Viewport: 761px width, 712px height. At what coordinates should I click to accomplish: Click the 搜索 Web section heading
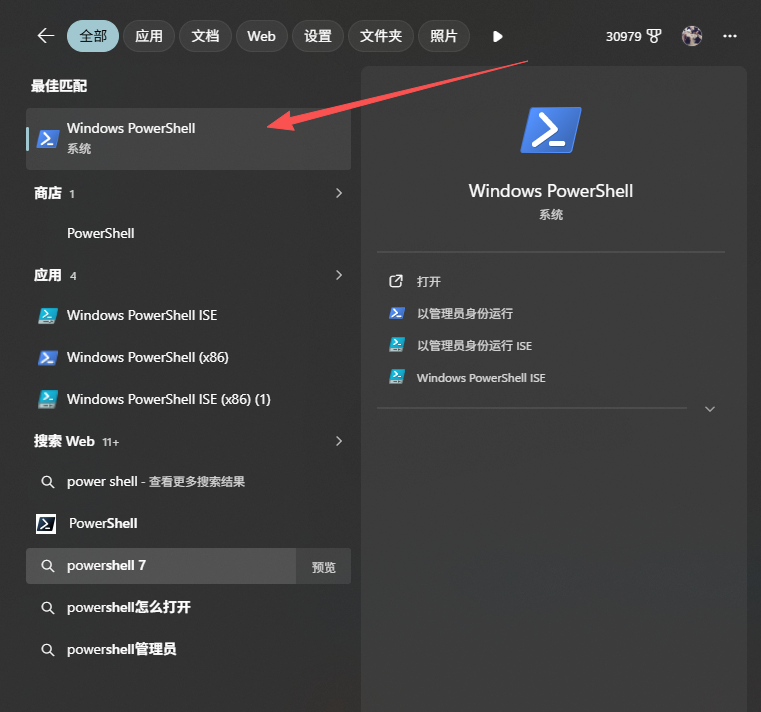(64, 441)
